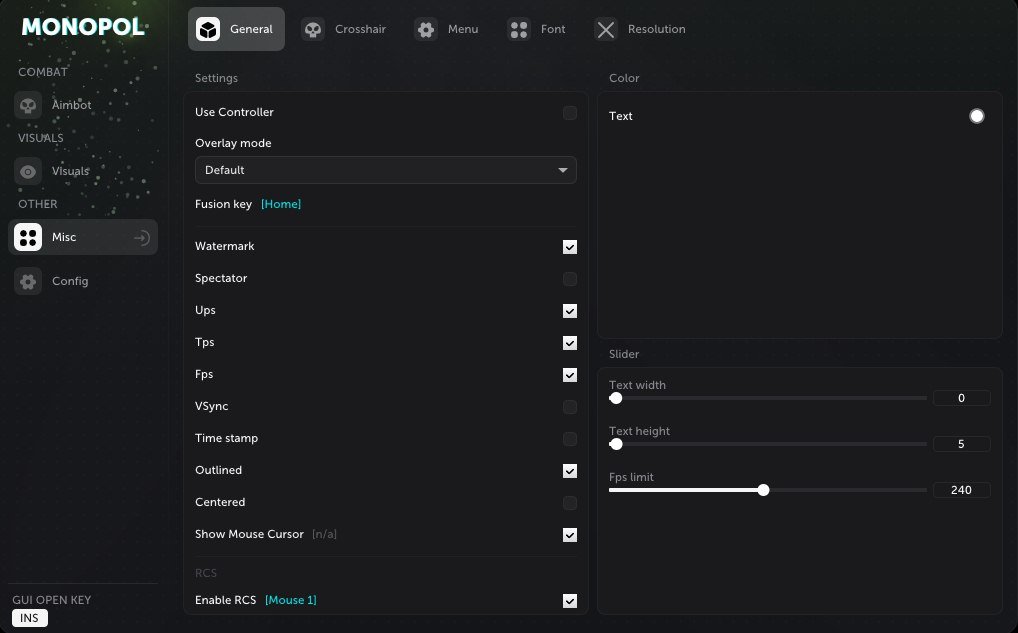Open the Overlay mode dropdown
The image size is (1018, 633).
tap(386, 170)
